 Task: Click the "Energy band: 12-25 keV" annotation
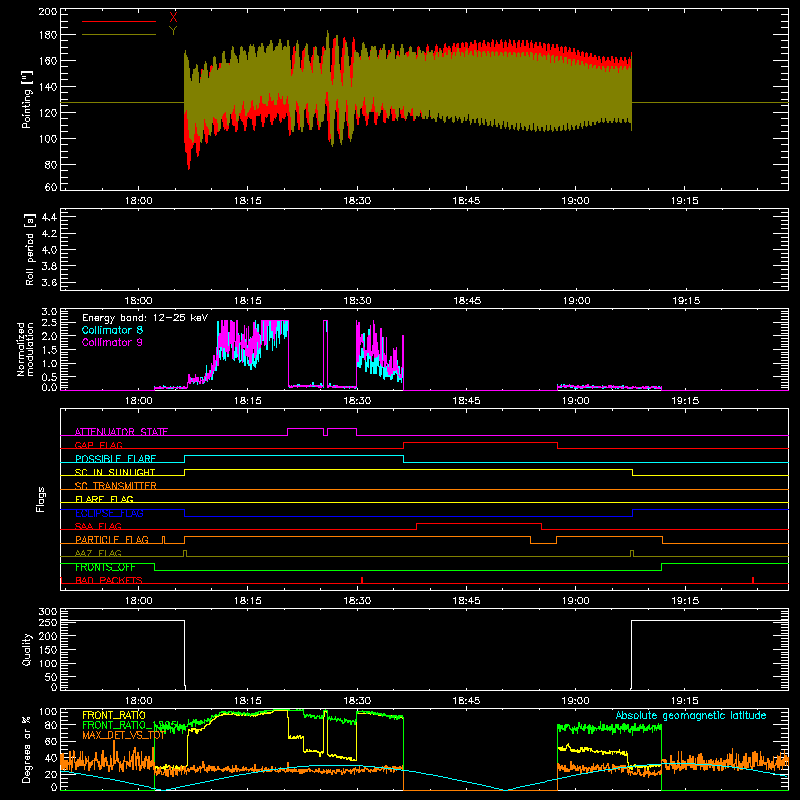tap(145, 318)
